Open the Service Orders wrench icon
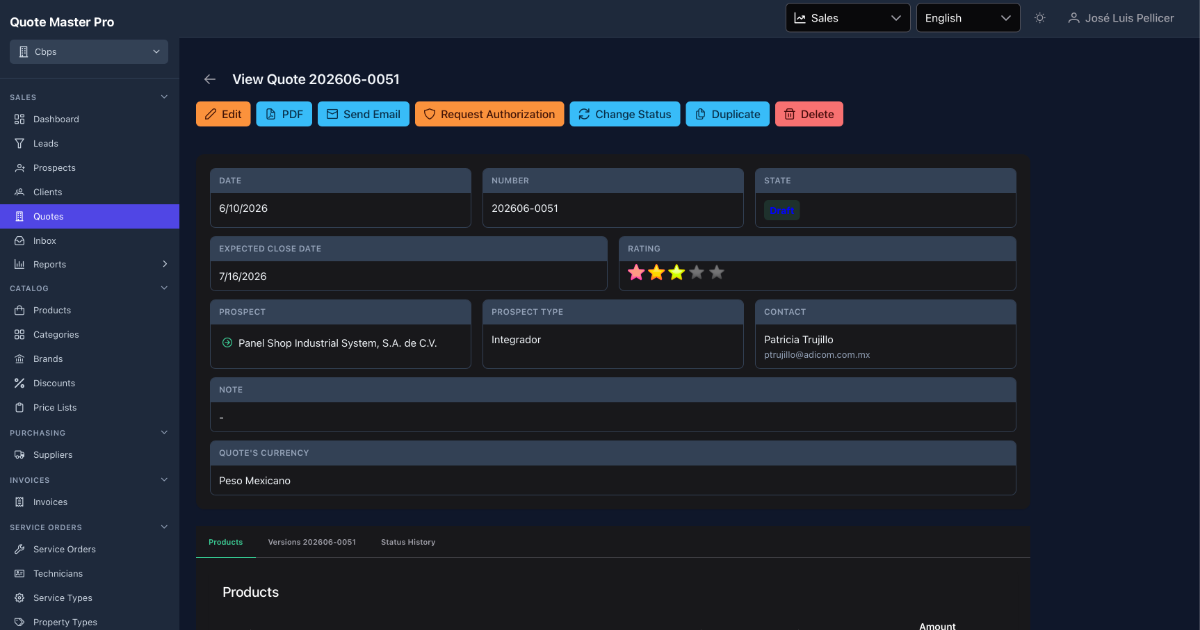This screenshot has width=1200, height=630. [19, 549]
